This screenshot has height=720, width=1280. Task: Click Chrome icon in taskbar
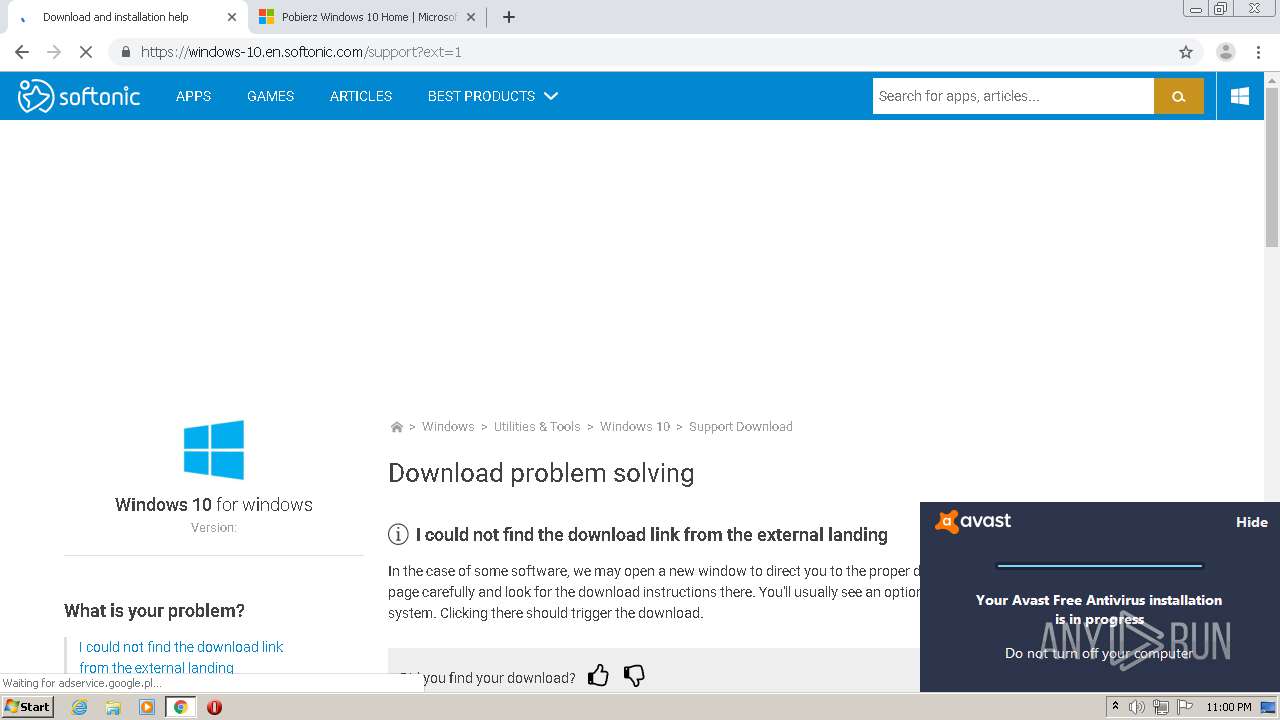(180, 707)
